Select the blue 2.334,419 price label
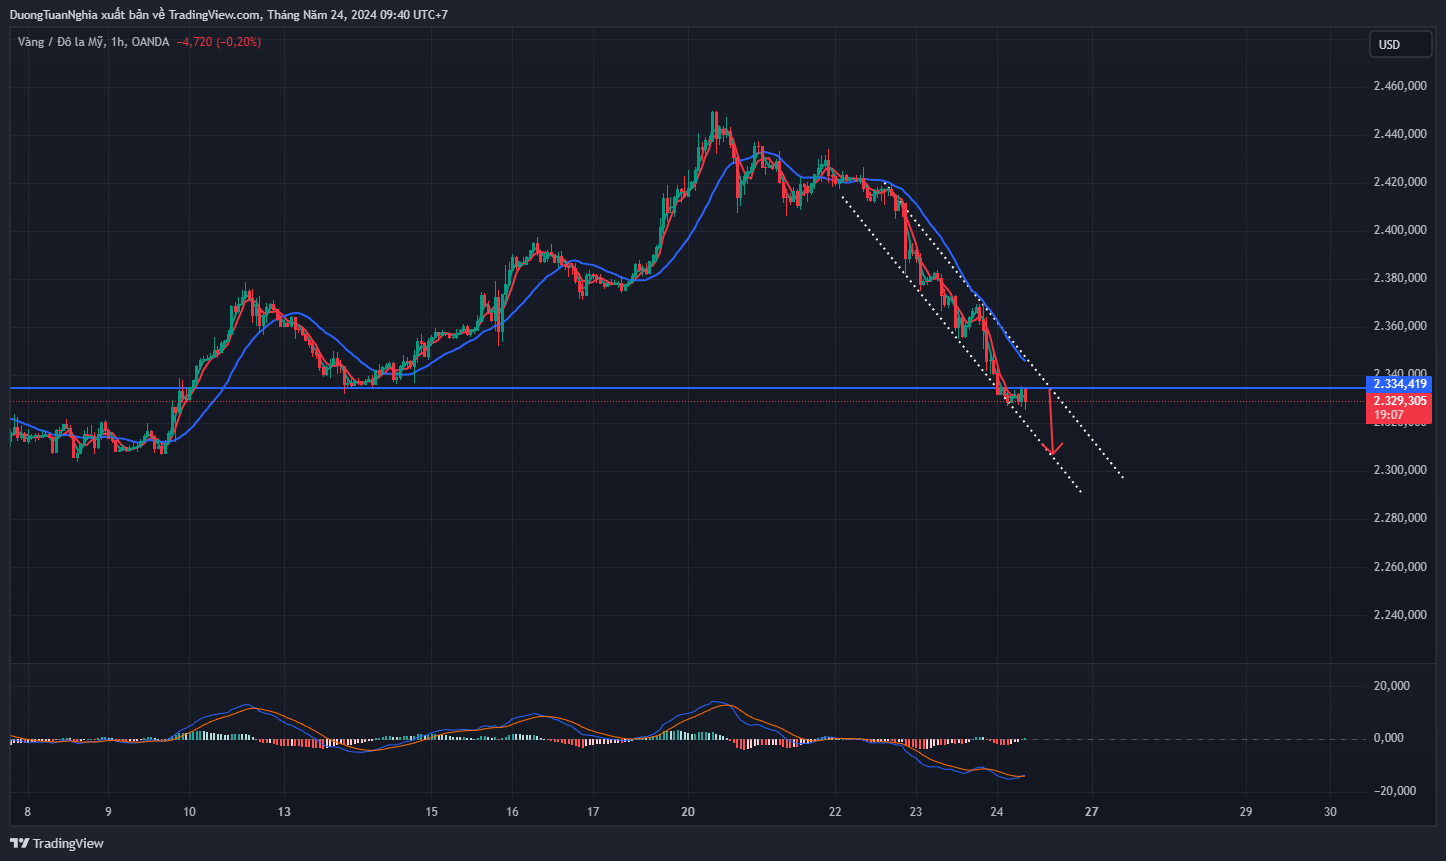The height and width of the screenshot is (861, 1446). [1398, 384]
